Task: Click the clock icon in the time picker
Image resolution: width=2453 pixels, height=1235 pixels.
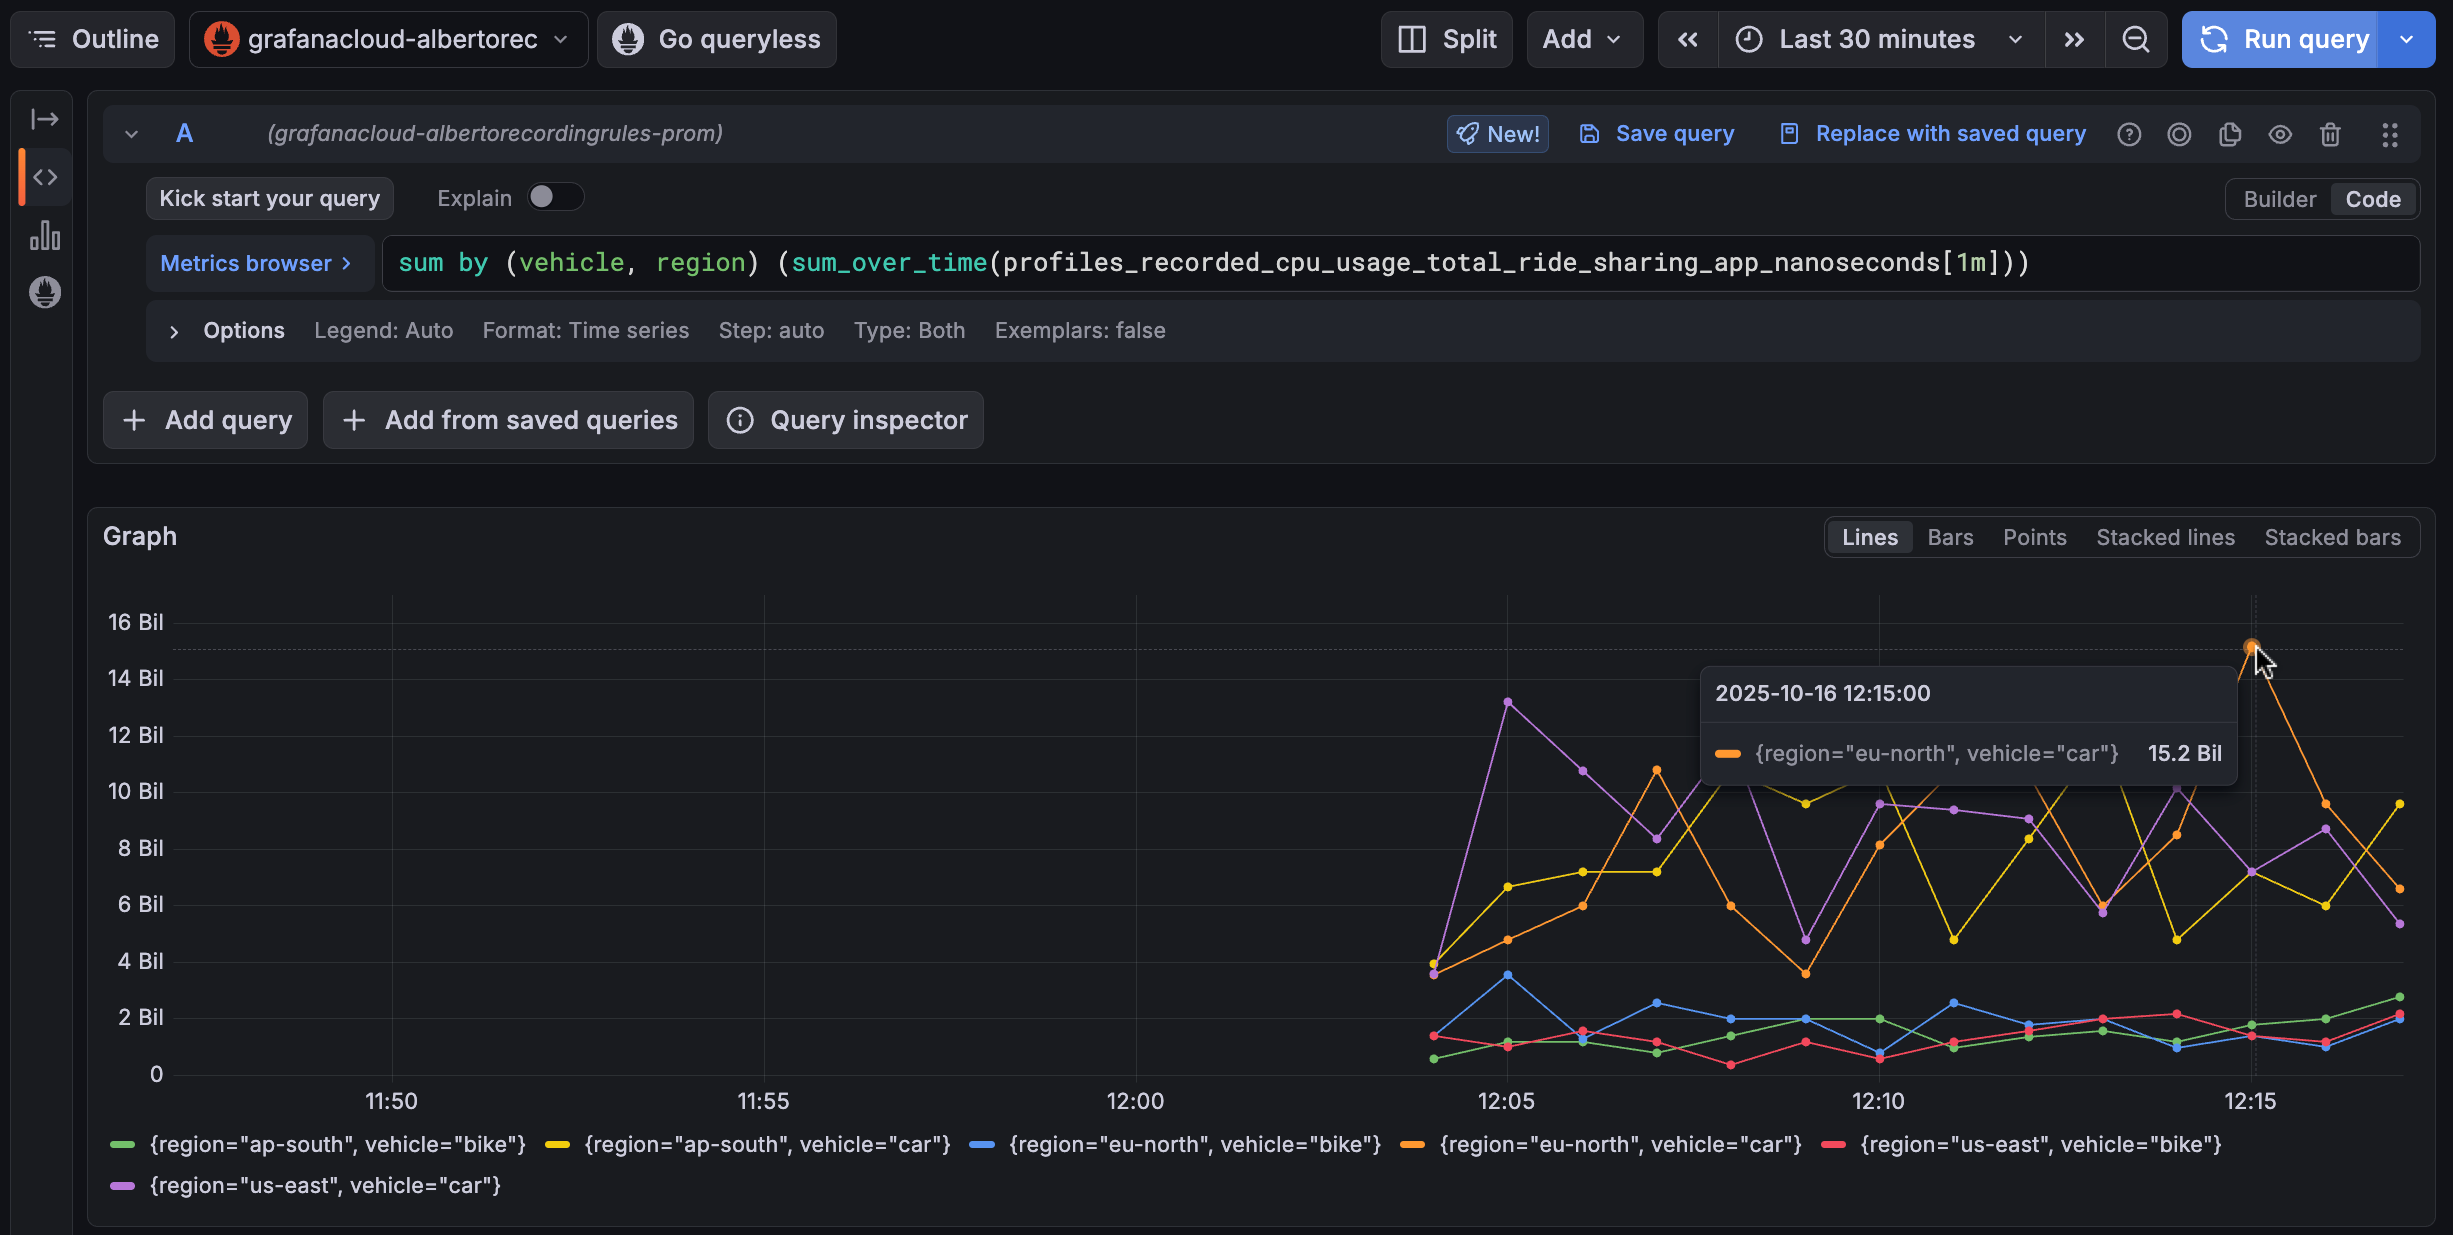Action: (x=1746, y=39)
